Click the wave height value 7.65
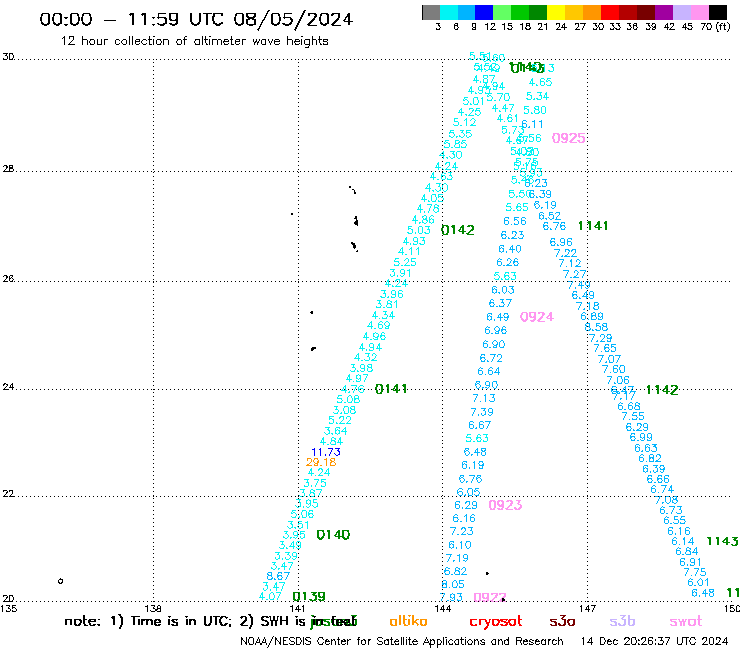The image size is (740, 650). click(605, 348)
